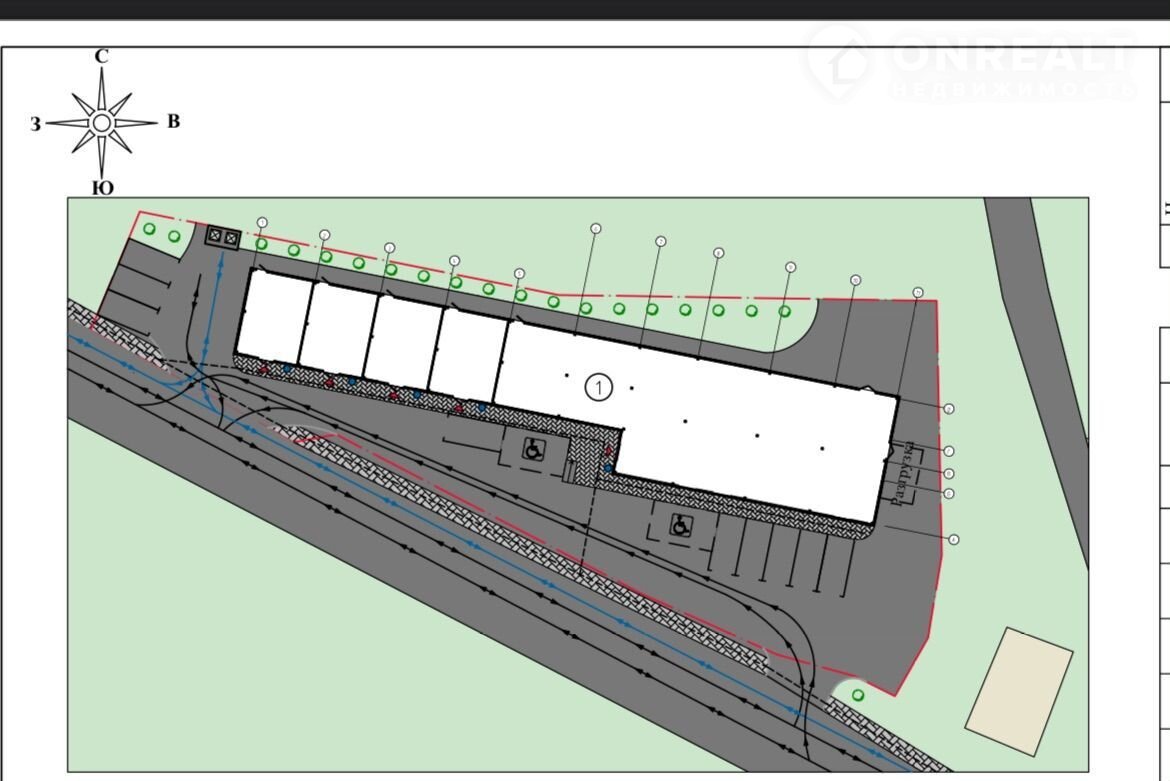Image resolution: width=1170 pixels, height=781 pixels.
Task: Click the wheelchair parking symbol nearest the building entrance
Action: point(533,450)
